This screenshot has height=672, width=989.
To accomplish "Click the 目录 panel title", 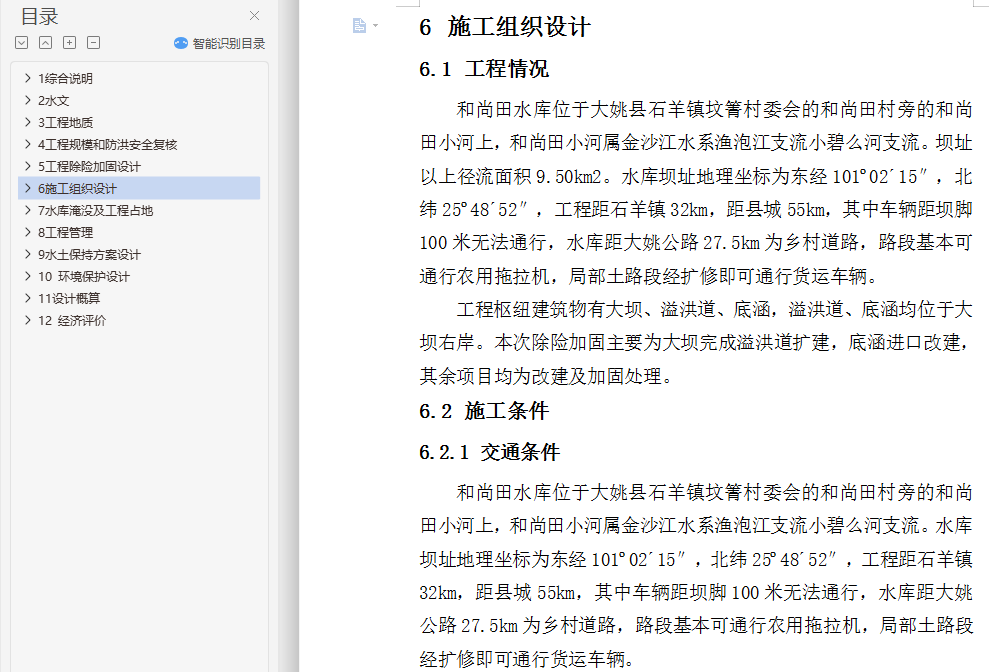I will (x=39, y=16).
